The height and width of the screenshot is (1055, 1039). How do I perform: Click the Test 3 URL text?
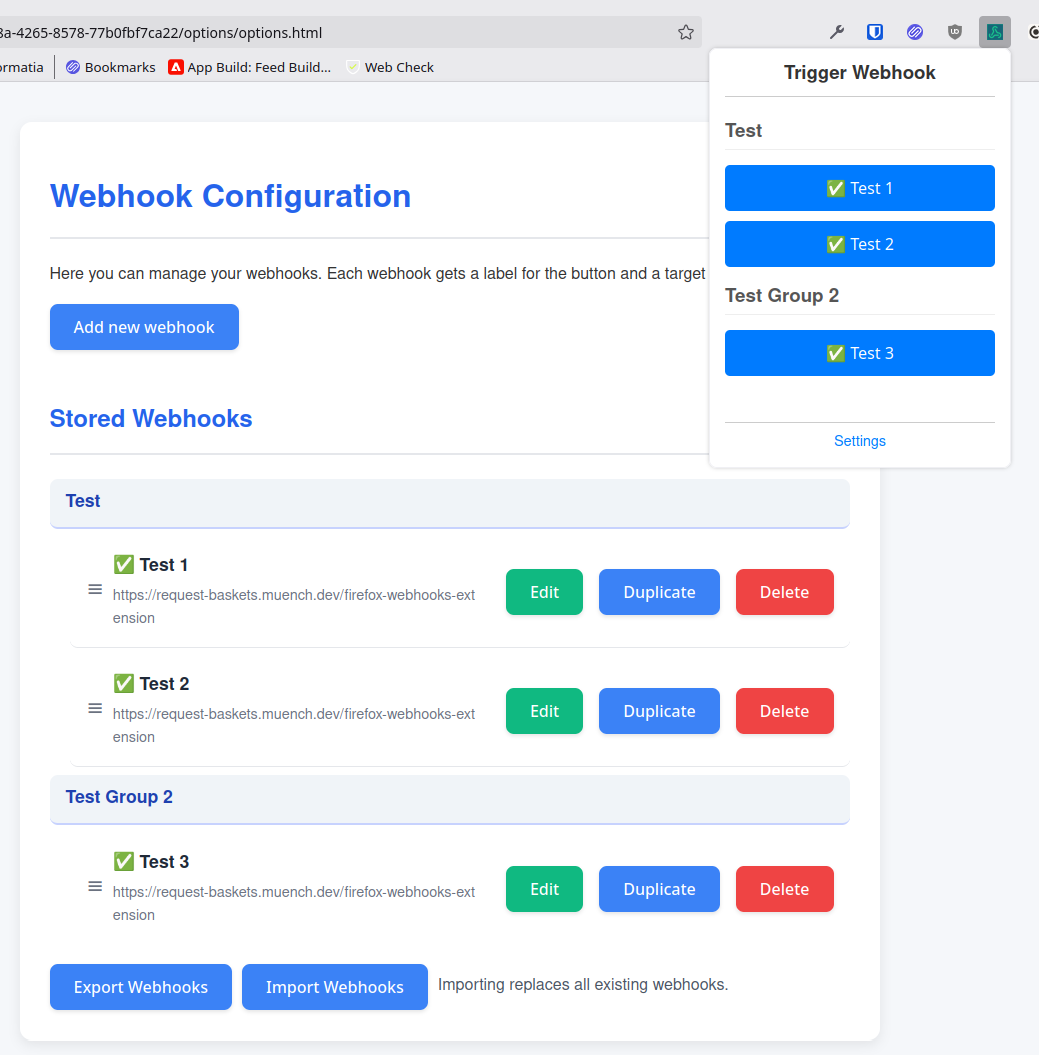[x=294, y=903]
